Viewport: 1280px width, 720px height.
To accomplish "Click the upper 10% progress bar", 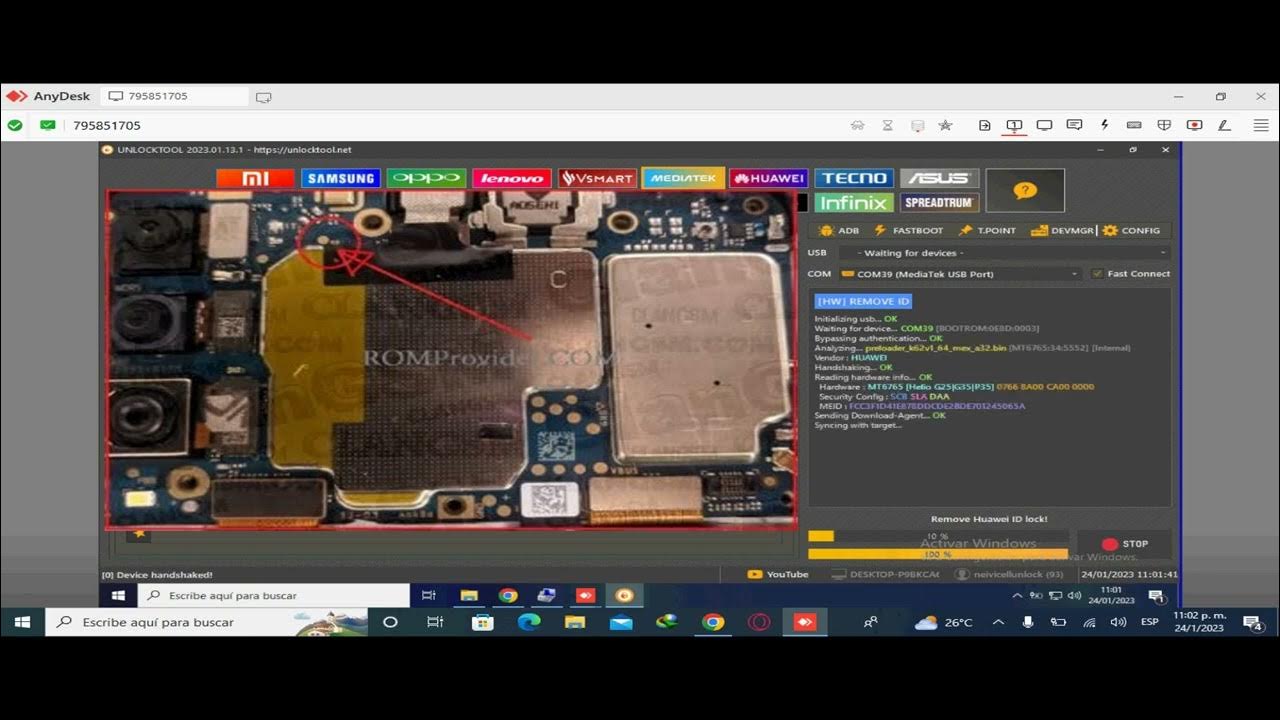I will (937, 537).
